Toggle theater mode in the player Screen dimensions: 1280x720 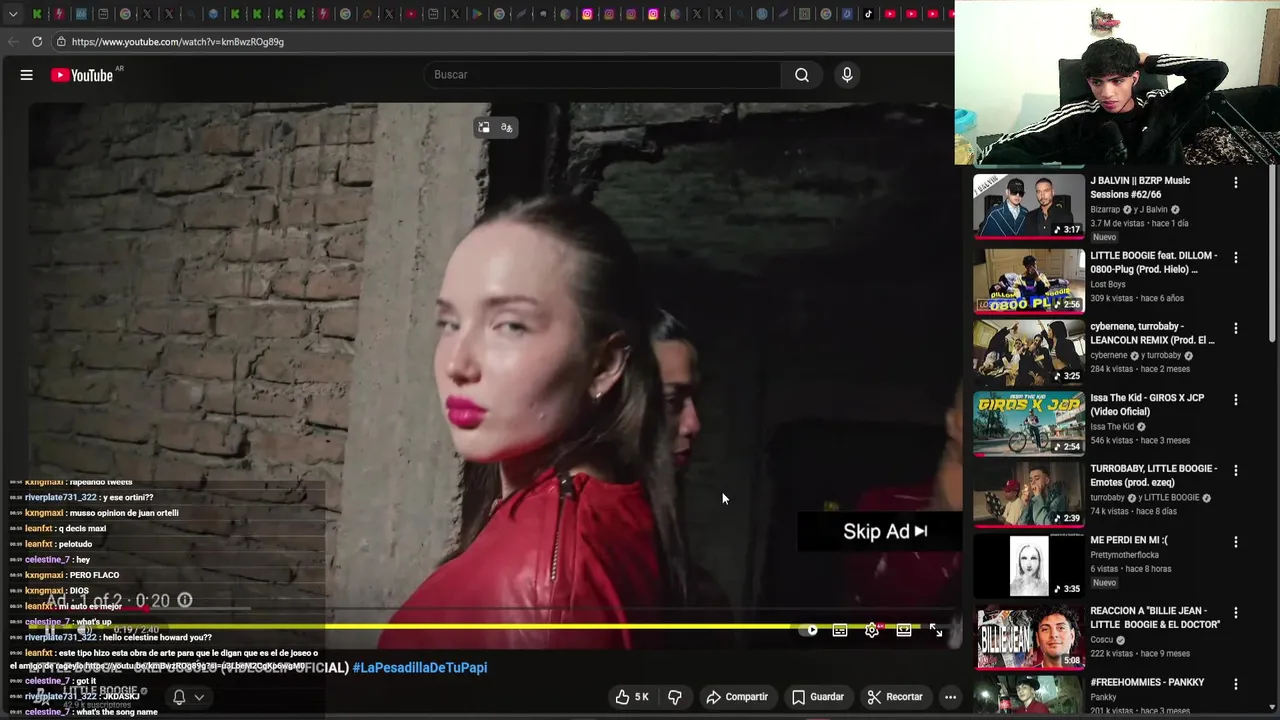(x=904, y=630)
